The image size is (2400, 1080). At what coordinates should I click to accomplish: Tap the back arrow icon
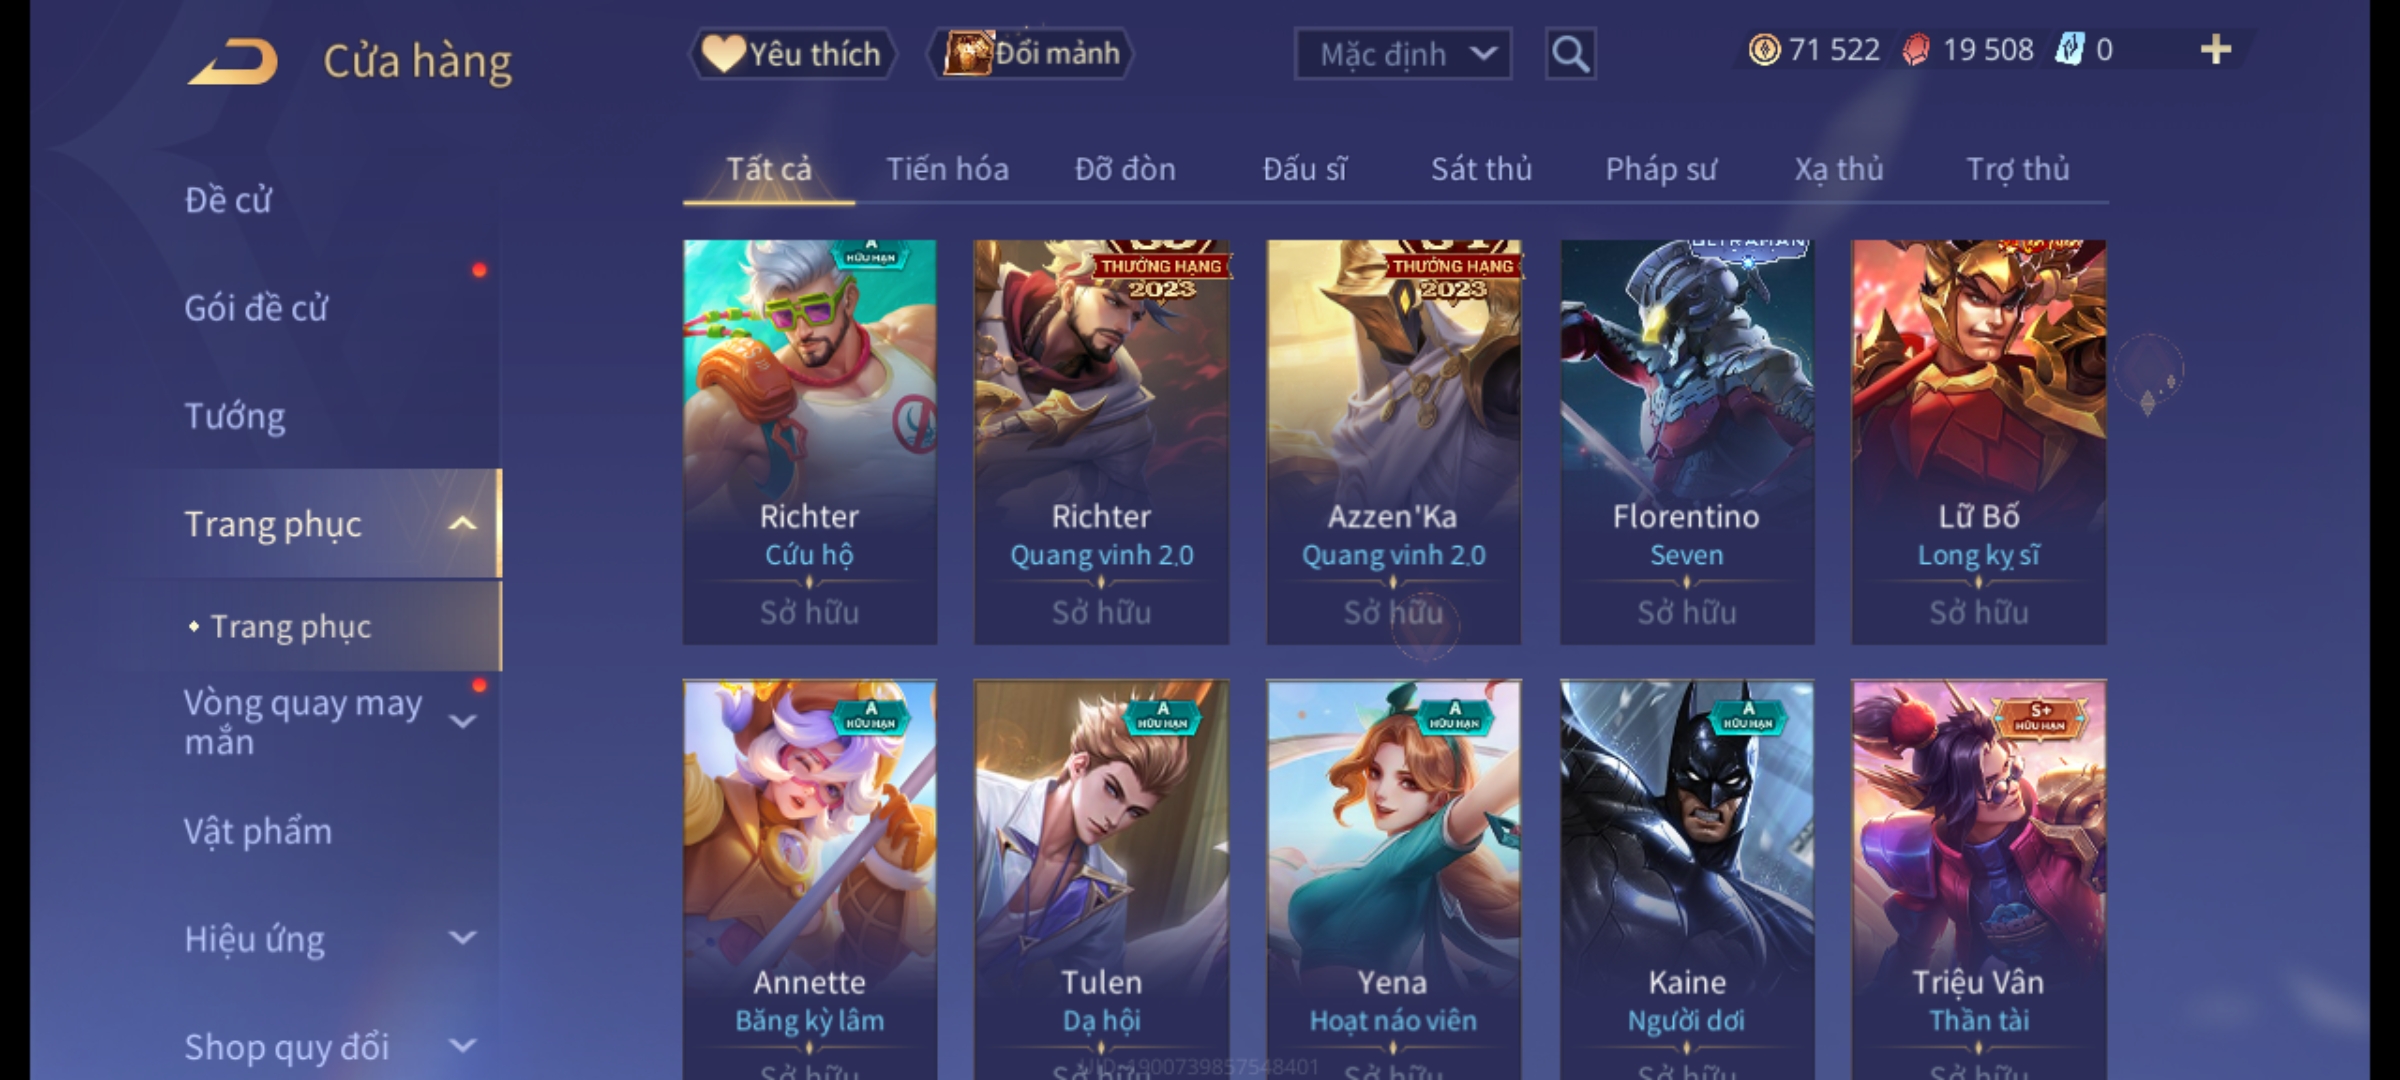point(232,61)
